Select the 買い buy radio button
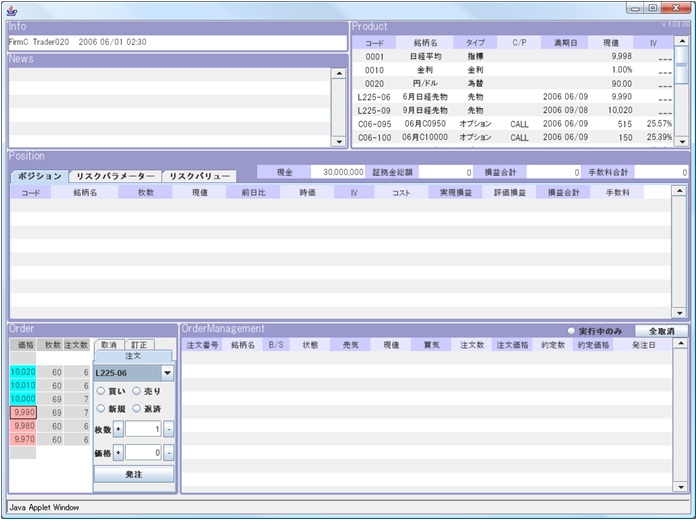The height and width of the screenshot is (520, 696). pyautogui.click(x=101, y=391)
